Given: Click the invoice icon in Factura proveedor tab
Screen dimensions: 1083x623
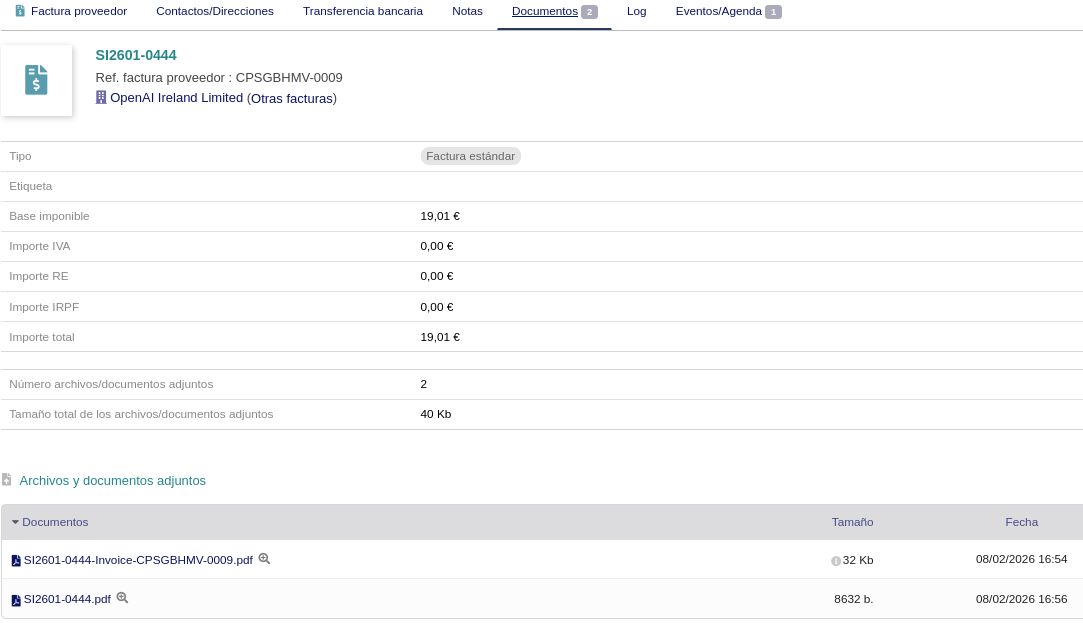Looking at the screenshot, I should click(20, 11).
